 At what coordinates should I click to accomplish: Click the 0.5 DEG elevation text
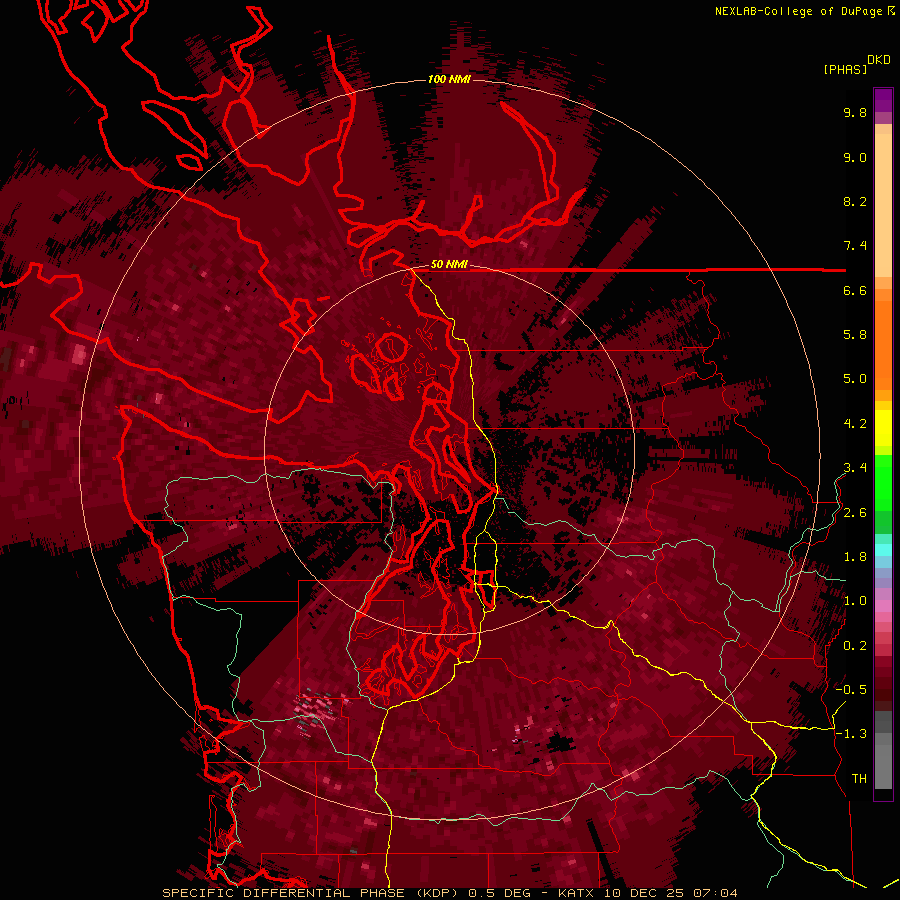click(x=499, y=893)
